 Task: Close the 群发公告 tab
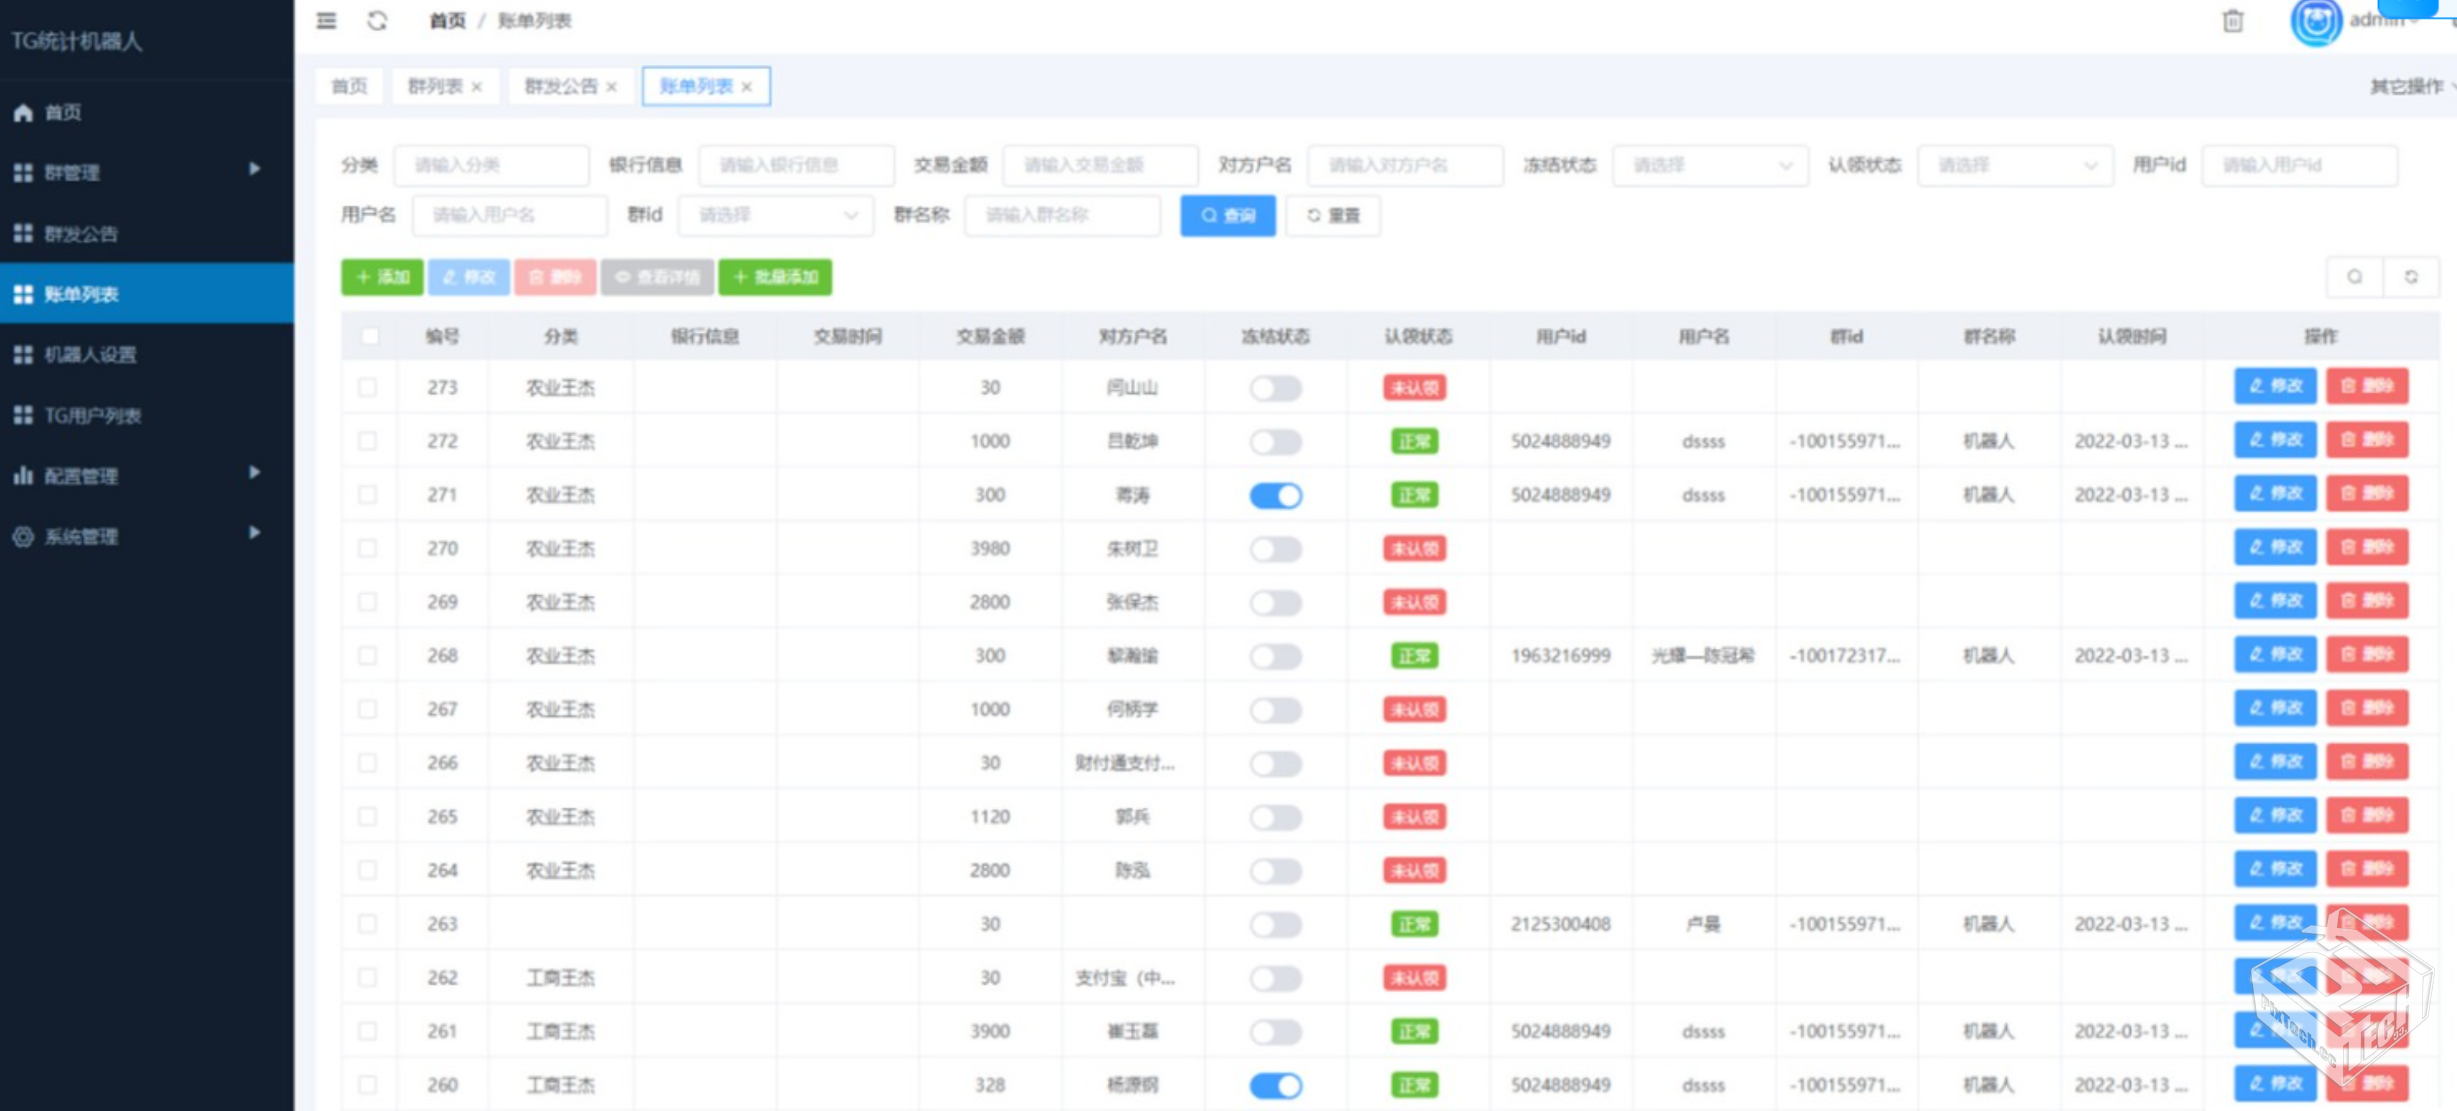pos(612,87)
